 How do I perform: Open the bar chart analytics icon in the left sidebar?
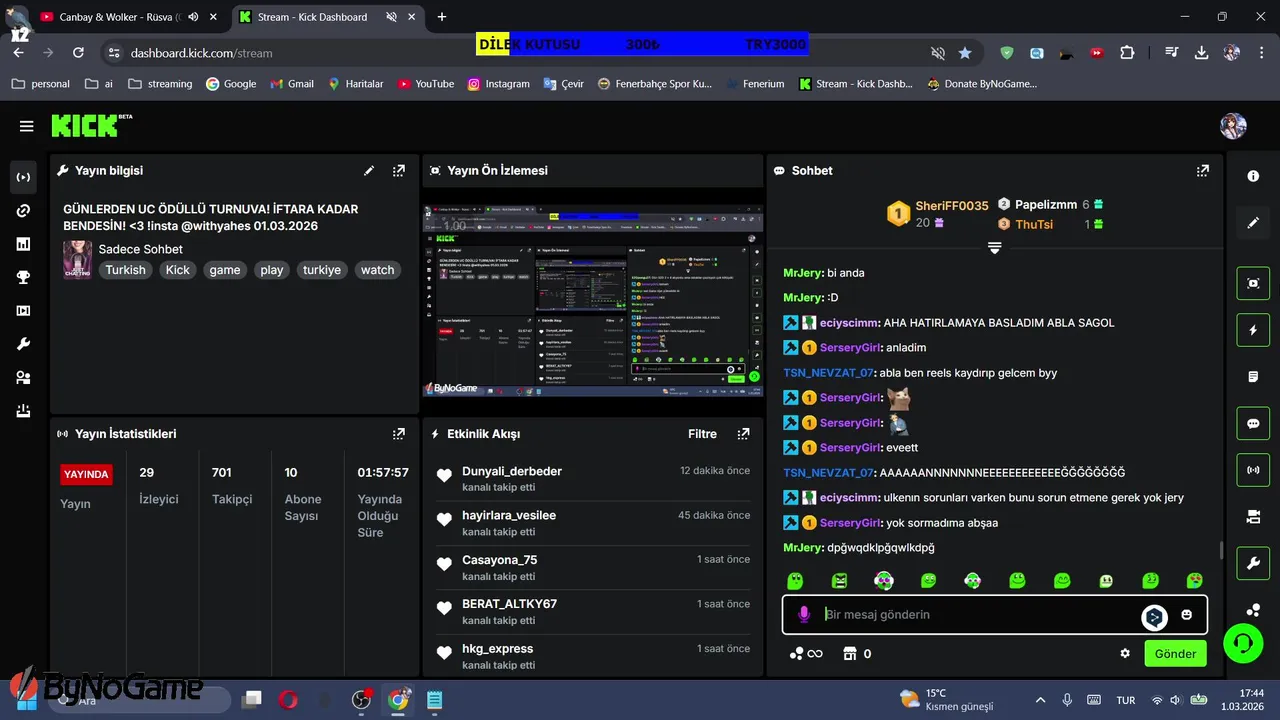point(23,244)
